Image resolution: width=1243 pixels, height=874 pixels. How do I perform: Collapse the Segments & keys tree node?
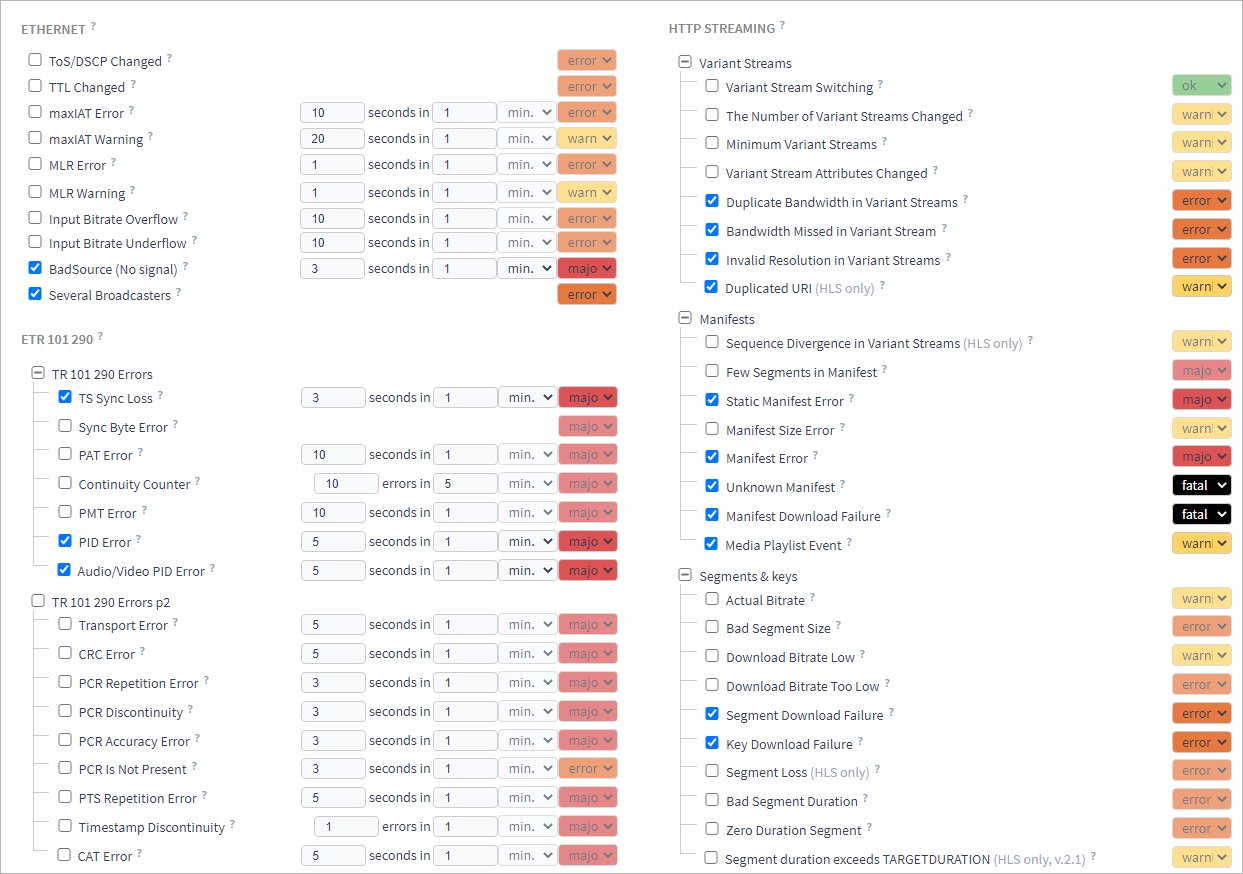click(685, 575)
